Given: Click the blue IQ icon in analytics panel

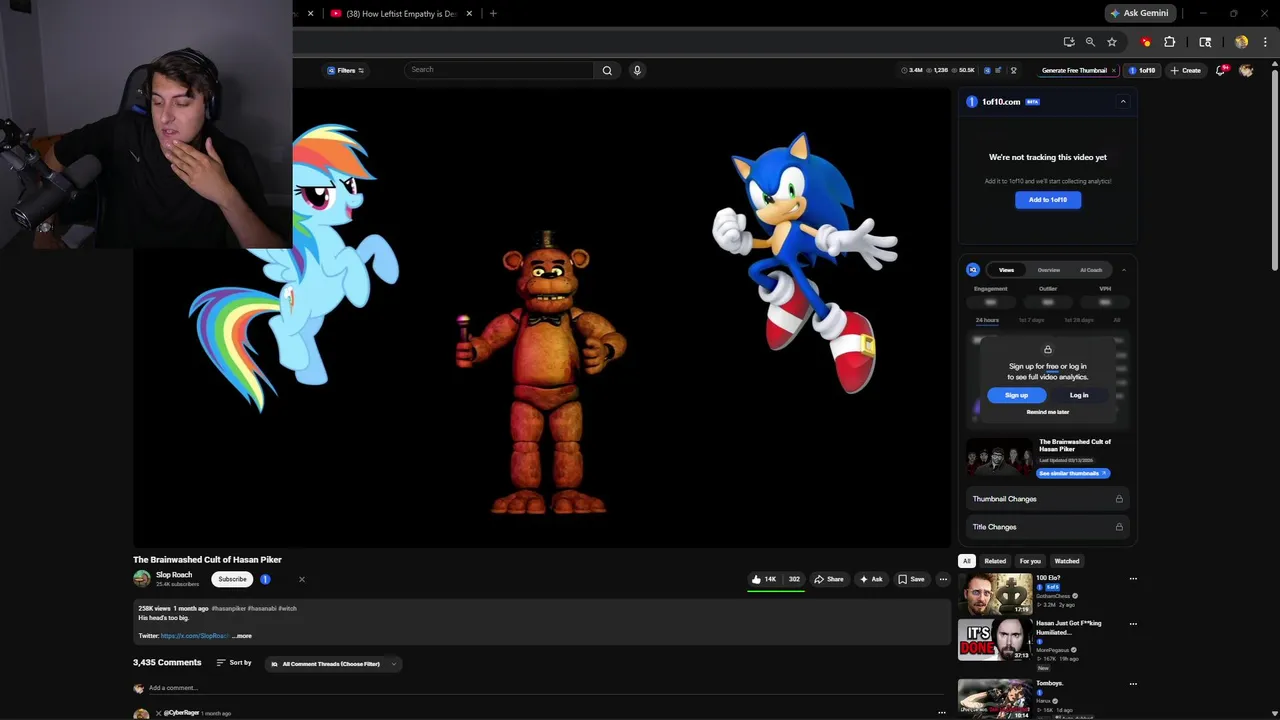Looking at the screenshot, I should [x=973, y=270].
